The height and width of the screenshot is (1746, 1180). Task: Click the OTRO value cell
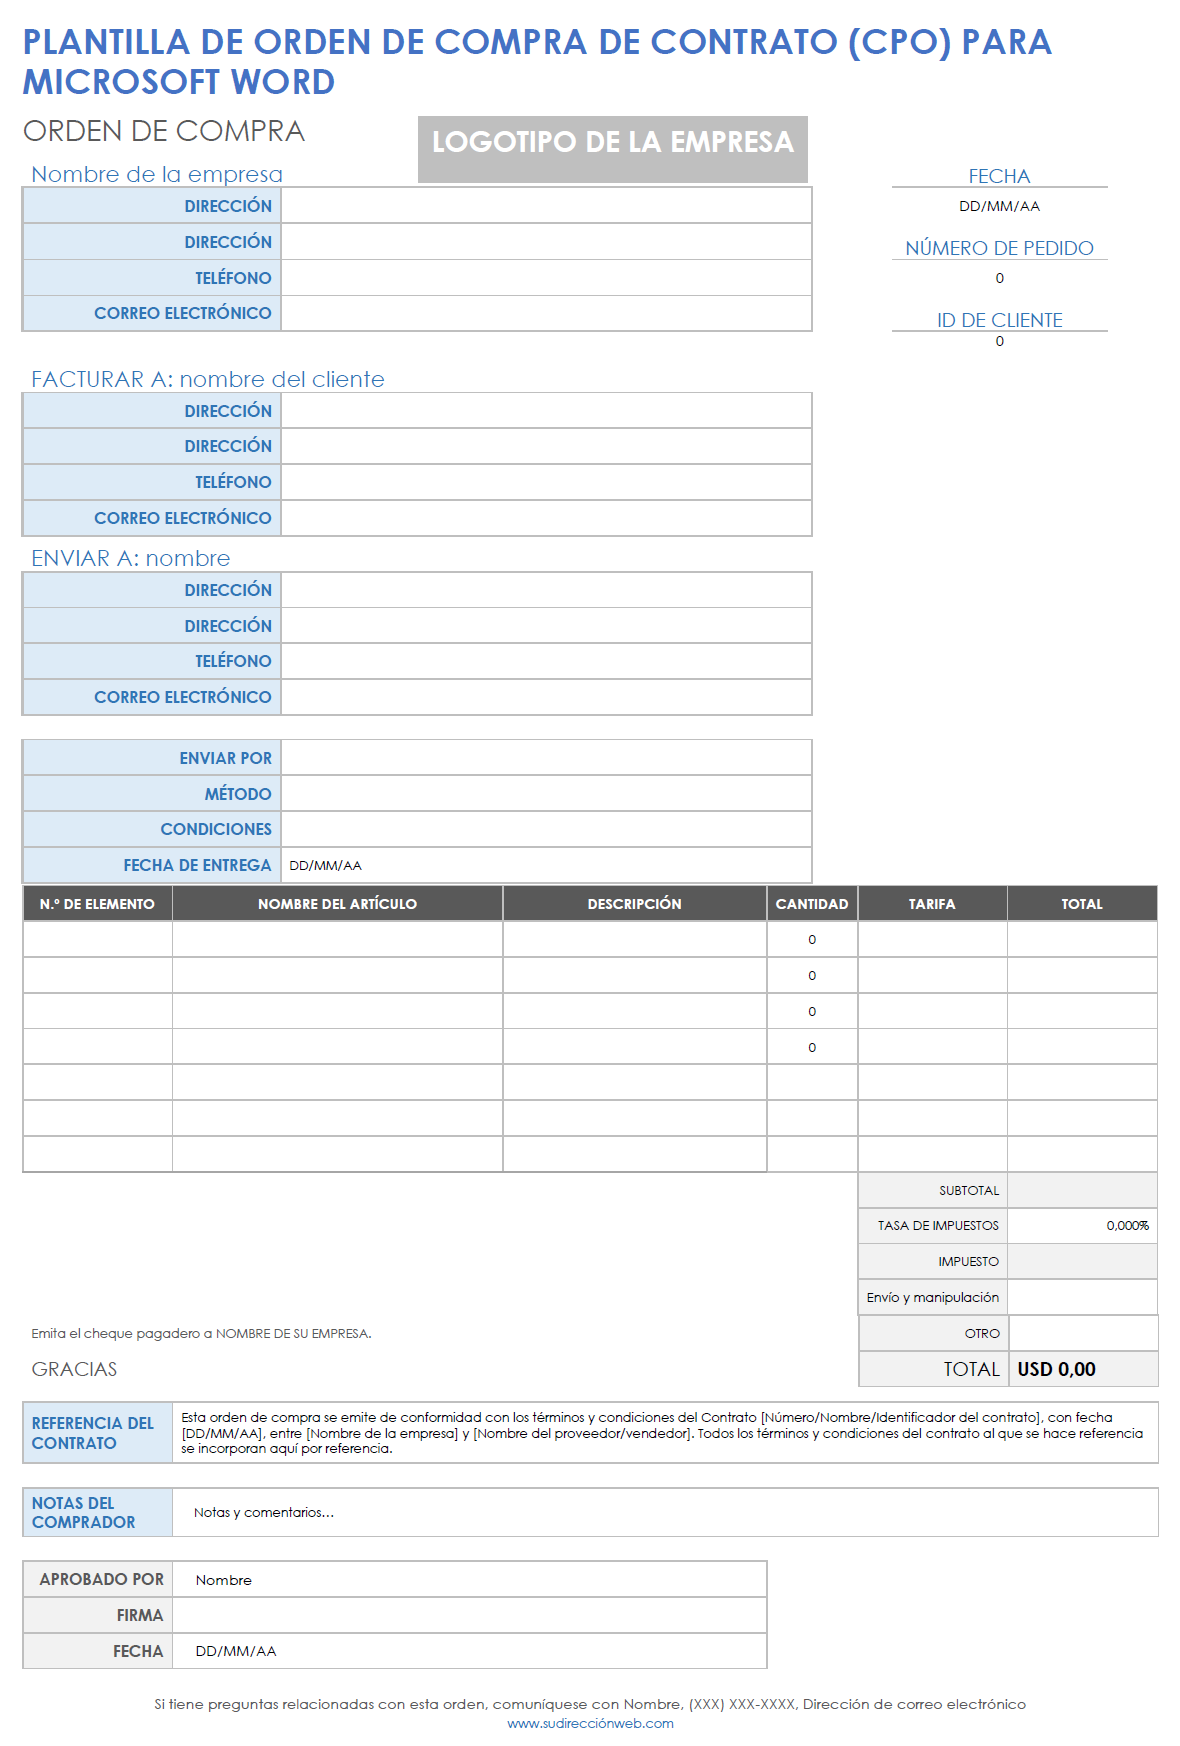1083,1333
